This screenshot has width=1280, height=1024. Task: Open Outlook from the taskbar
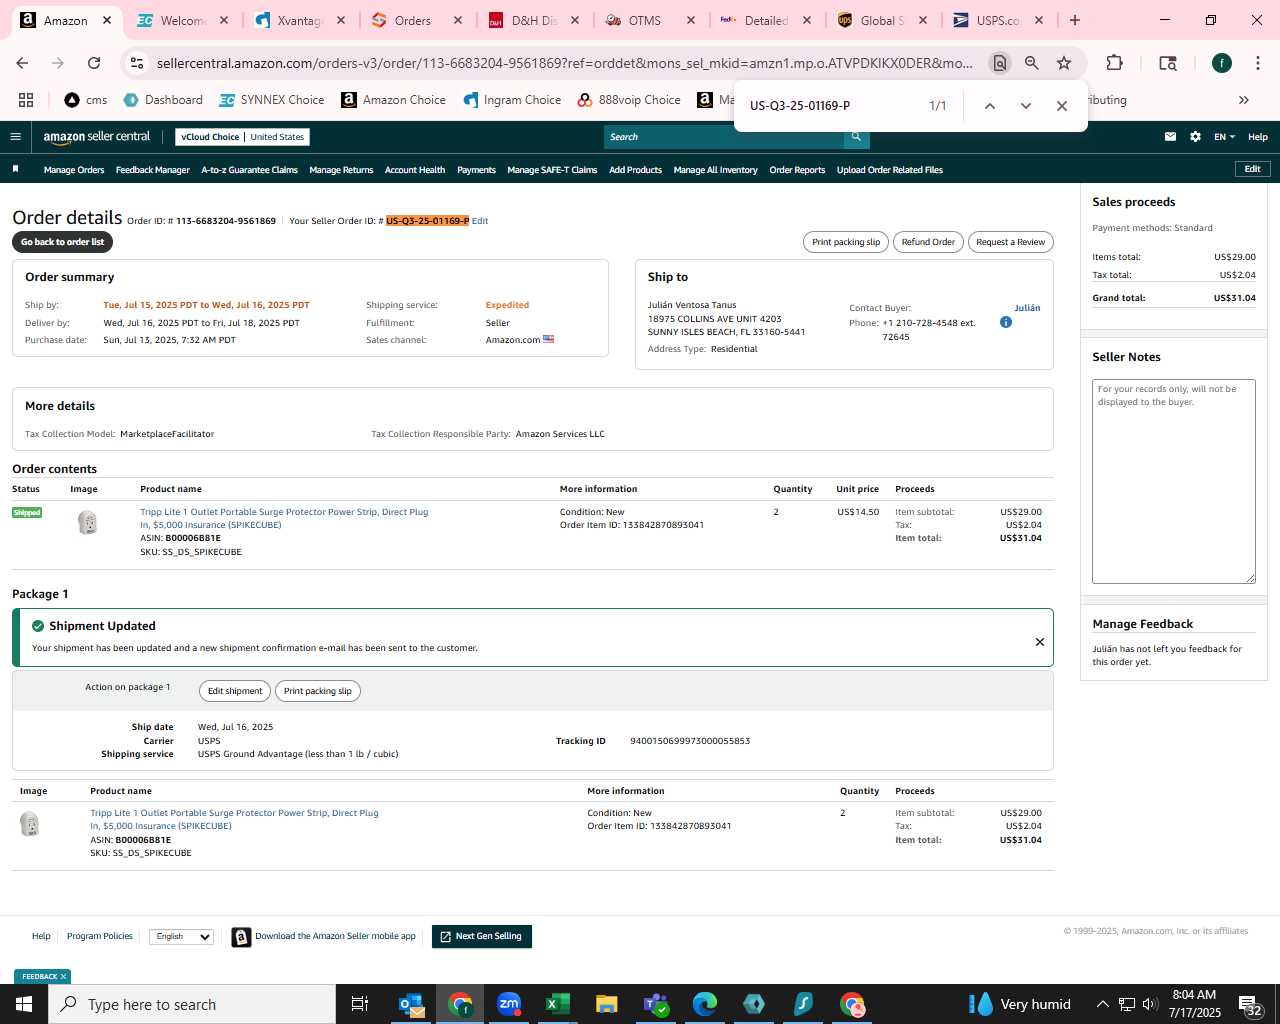[x=411, y=1004]
